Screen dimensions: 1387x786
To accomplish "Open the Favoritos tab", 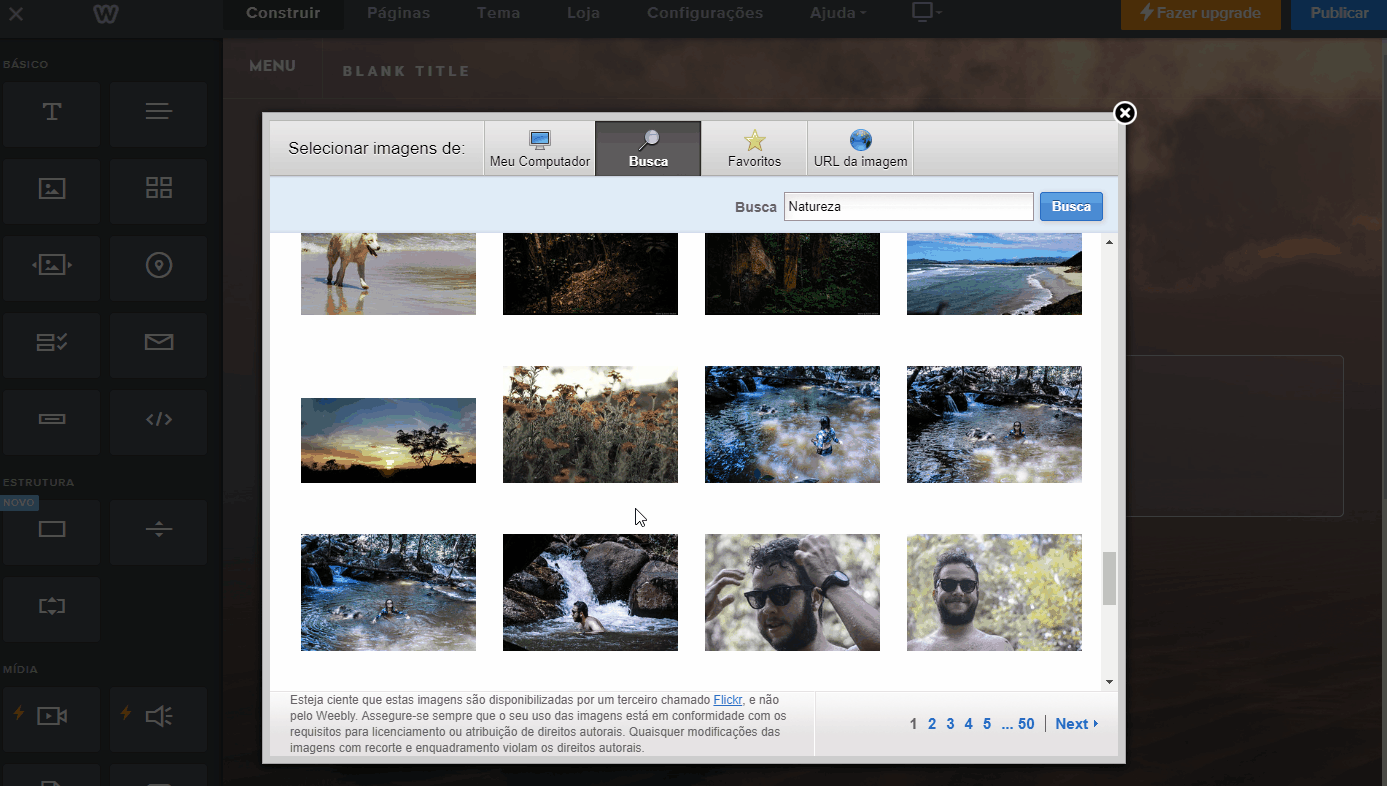I will [754, 149].
